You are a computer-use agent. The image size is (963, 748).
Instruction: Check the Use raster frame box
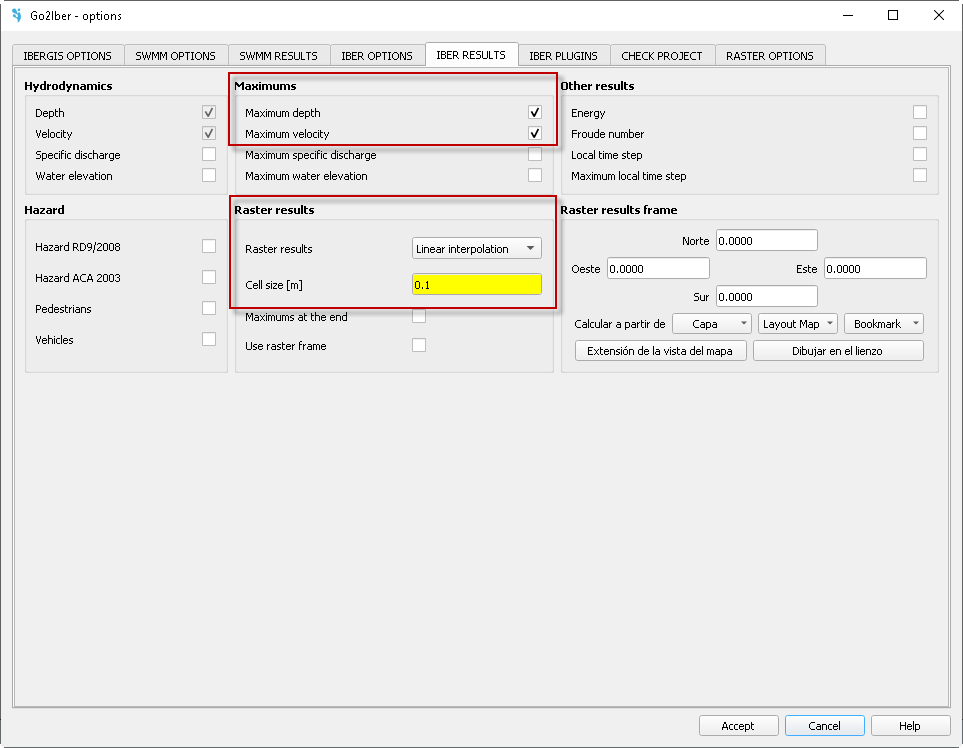[x=419, y=346]
